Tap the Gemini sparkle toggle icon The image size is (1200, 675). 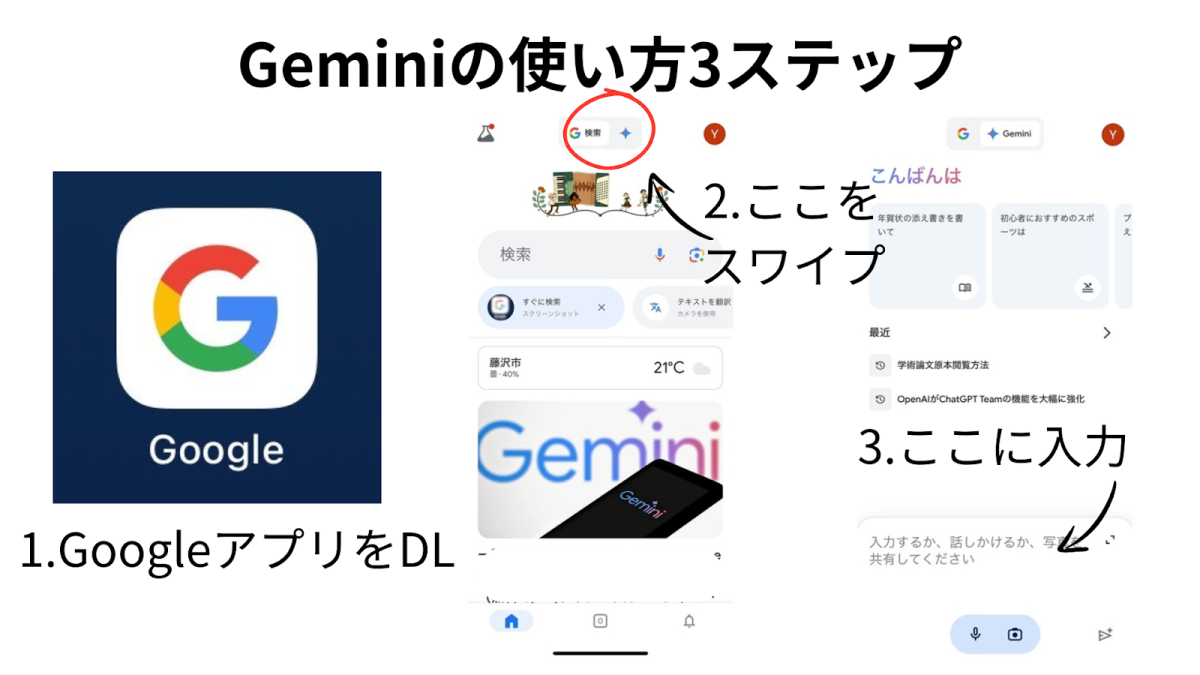tap(626, 133)
